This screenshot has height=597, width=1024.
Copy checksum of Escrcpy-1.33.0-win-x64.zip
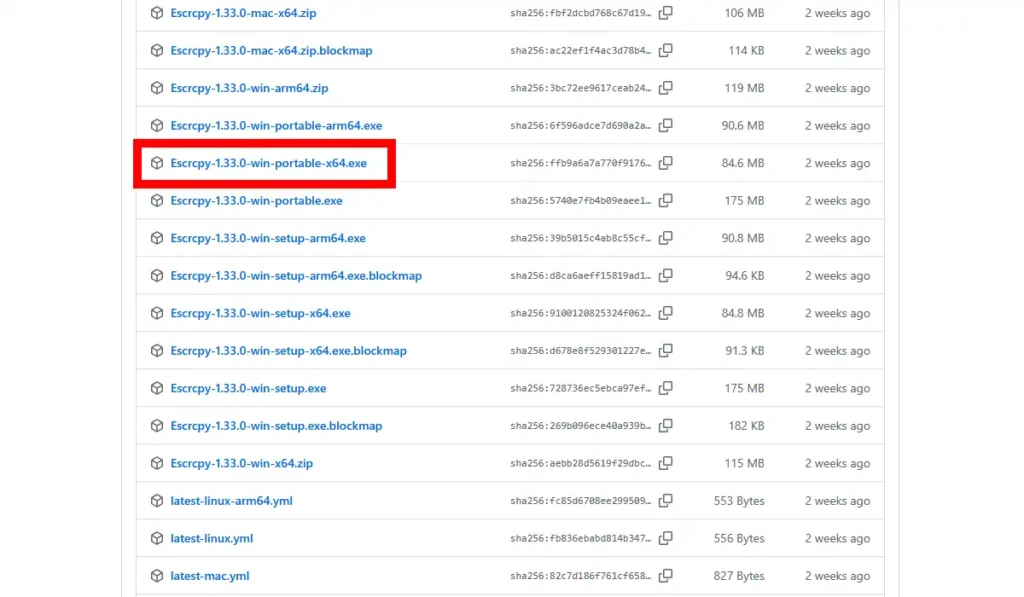pyautogui.click(x=665, y=463)
